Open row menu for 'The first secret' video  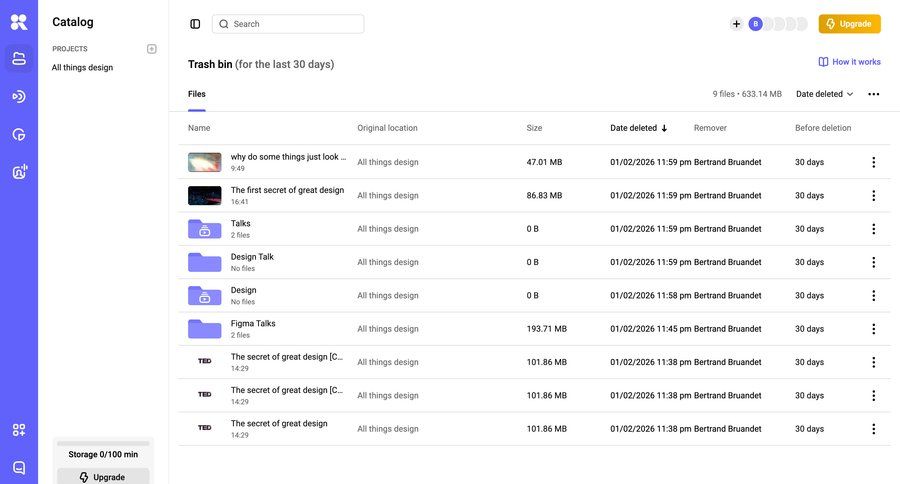tap(873, 196)
